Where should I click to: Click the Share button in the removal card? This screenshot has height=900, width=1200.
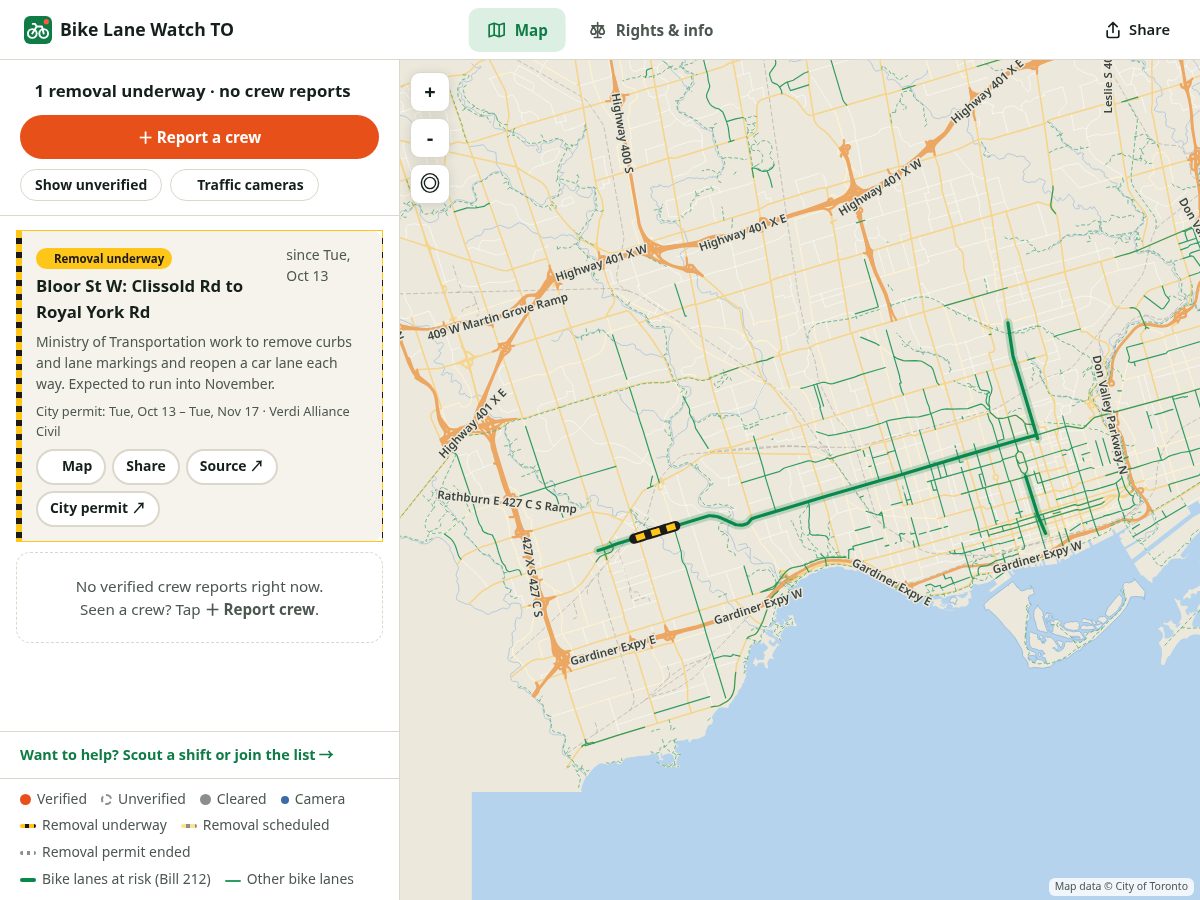[x=146, y=467]
